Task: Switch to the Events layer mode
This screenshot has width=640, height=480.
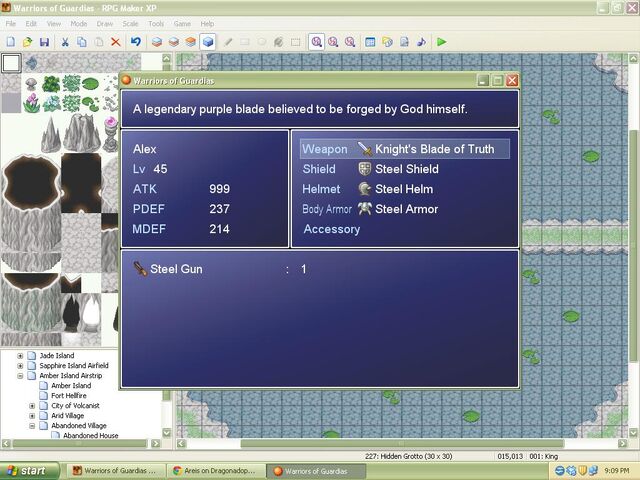Action: click(x=208, y=42)
